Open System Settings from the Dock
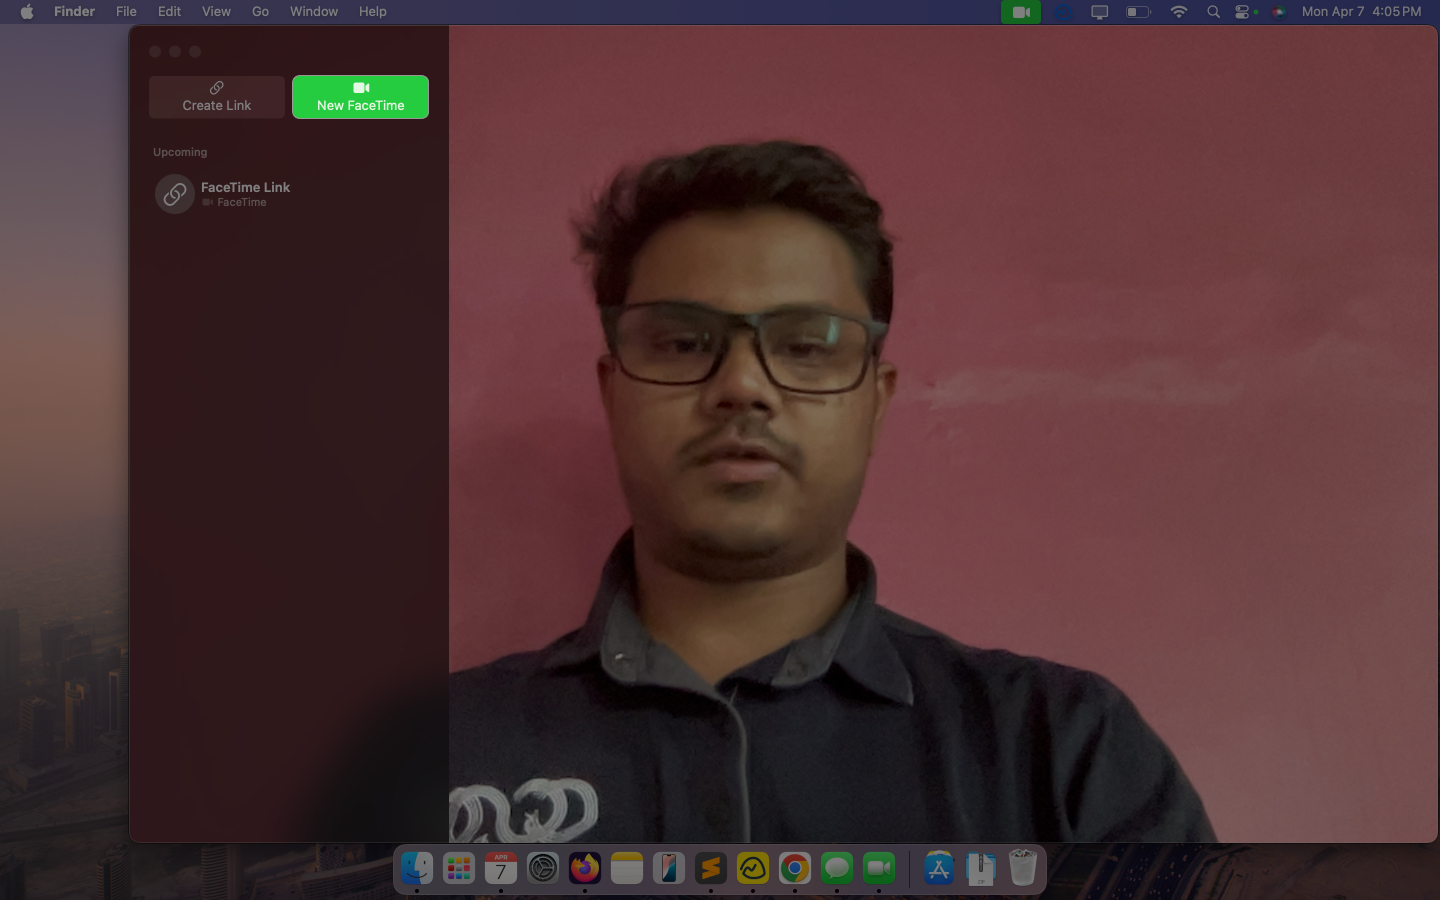Image resolution: width=1440 pixels, height=900 pixels. pyautogui.click(x=542, y=868)
